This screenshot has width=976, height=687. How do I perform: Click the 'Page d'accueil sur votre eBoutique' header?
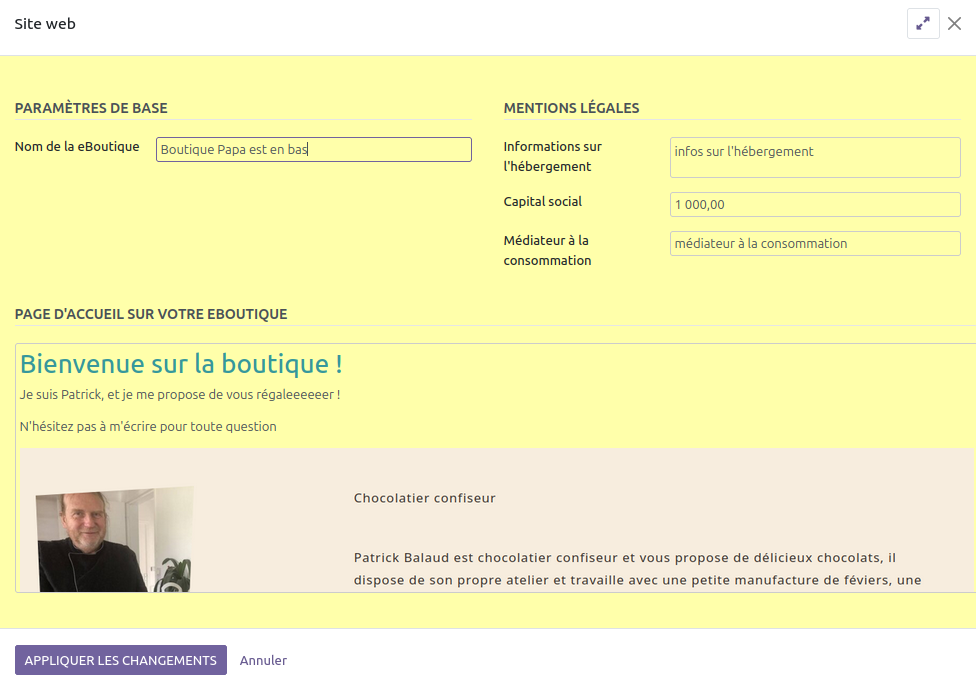(151, 314)
